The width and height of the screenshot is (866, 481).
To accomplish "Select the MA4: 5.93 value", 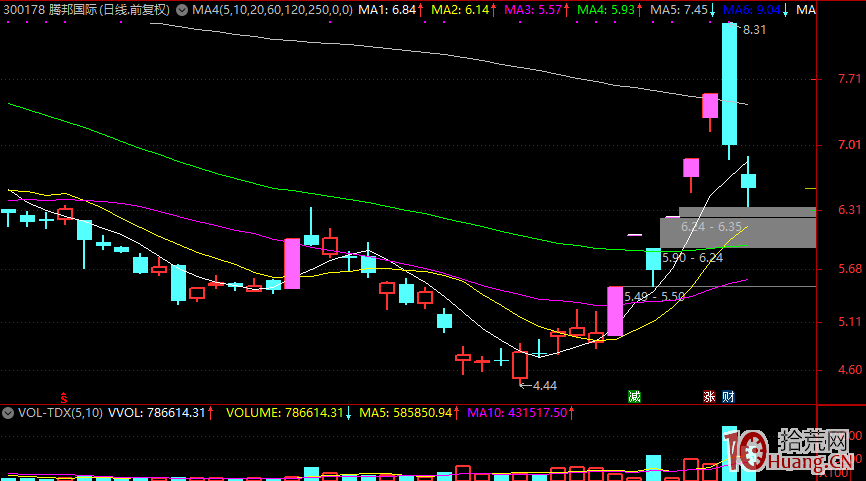I will pos(606,10).
